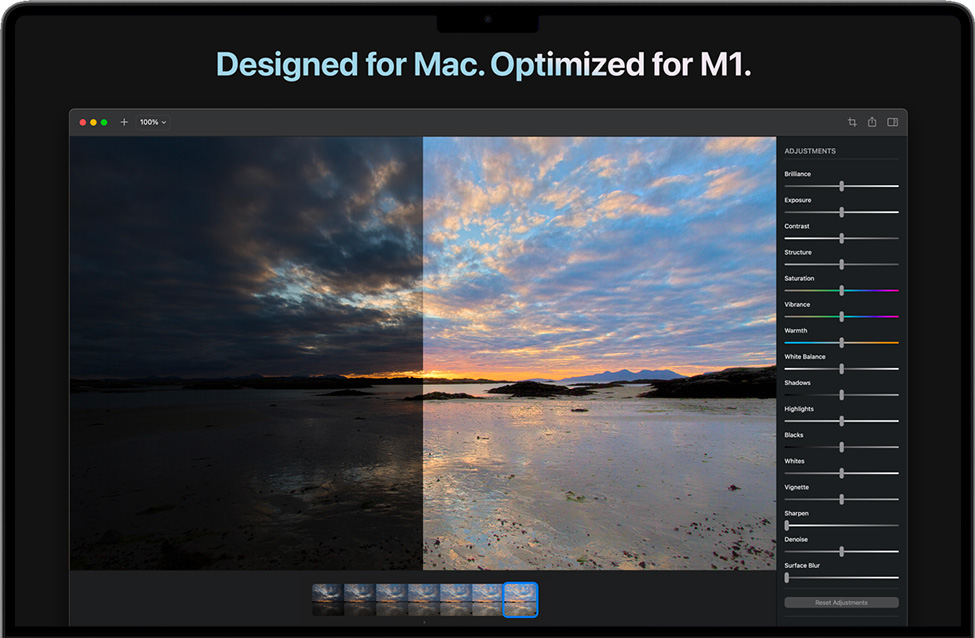975x638 pixels.
Task: Click the Sharpen slider handle
Action: (787, 525)
